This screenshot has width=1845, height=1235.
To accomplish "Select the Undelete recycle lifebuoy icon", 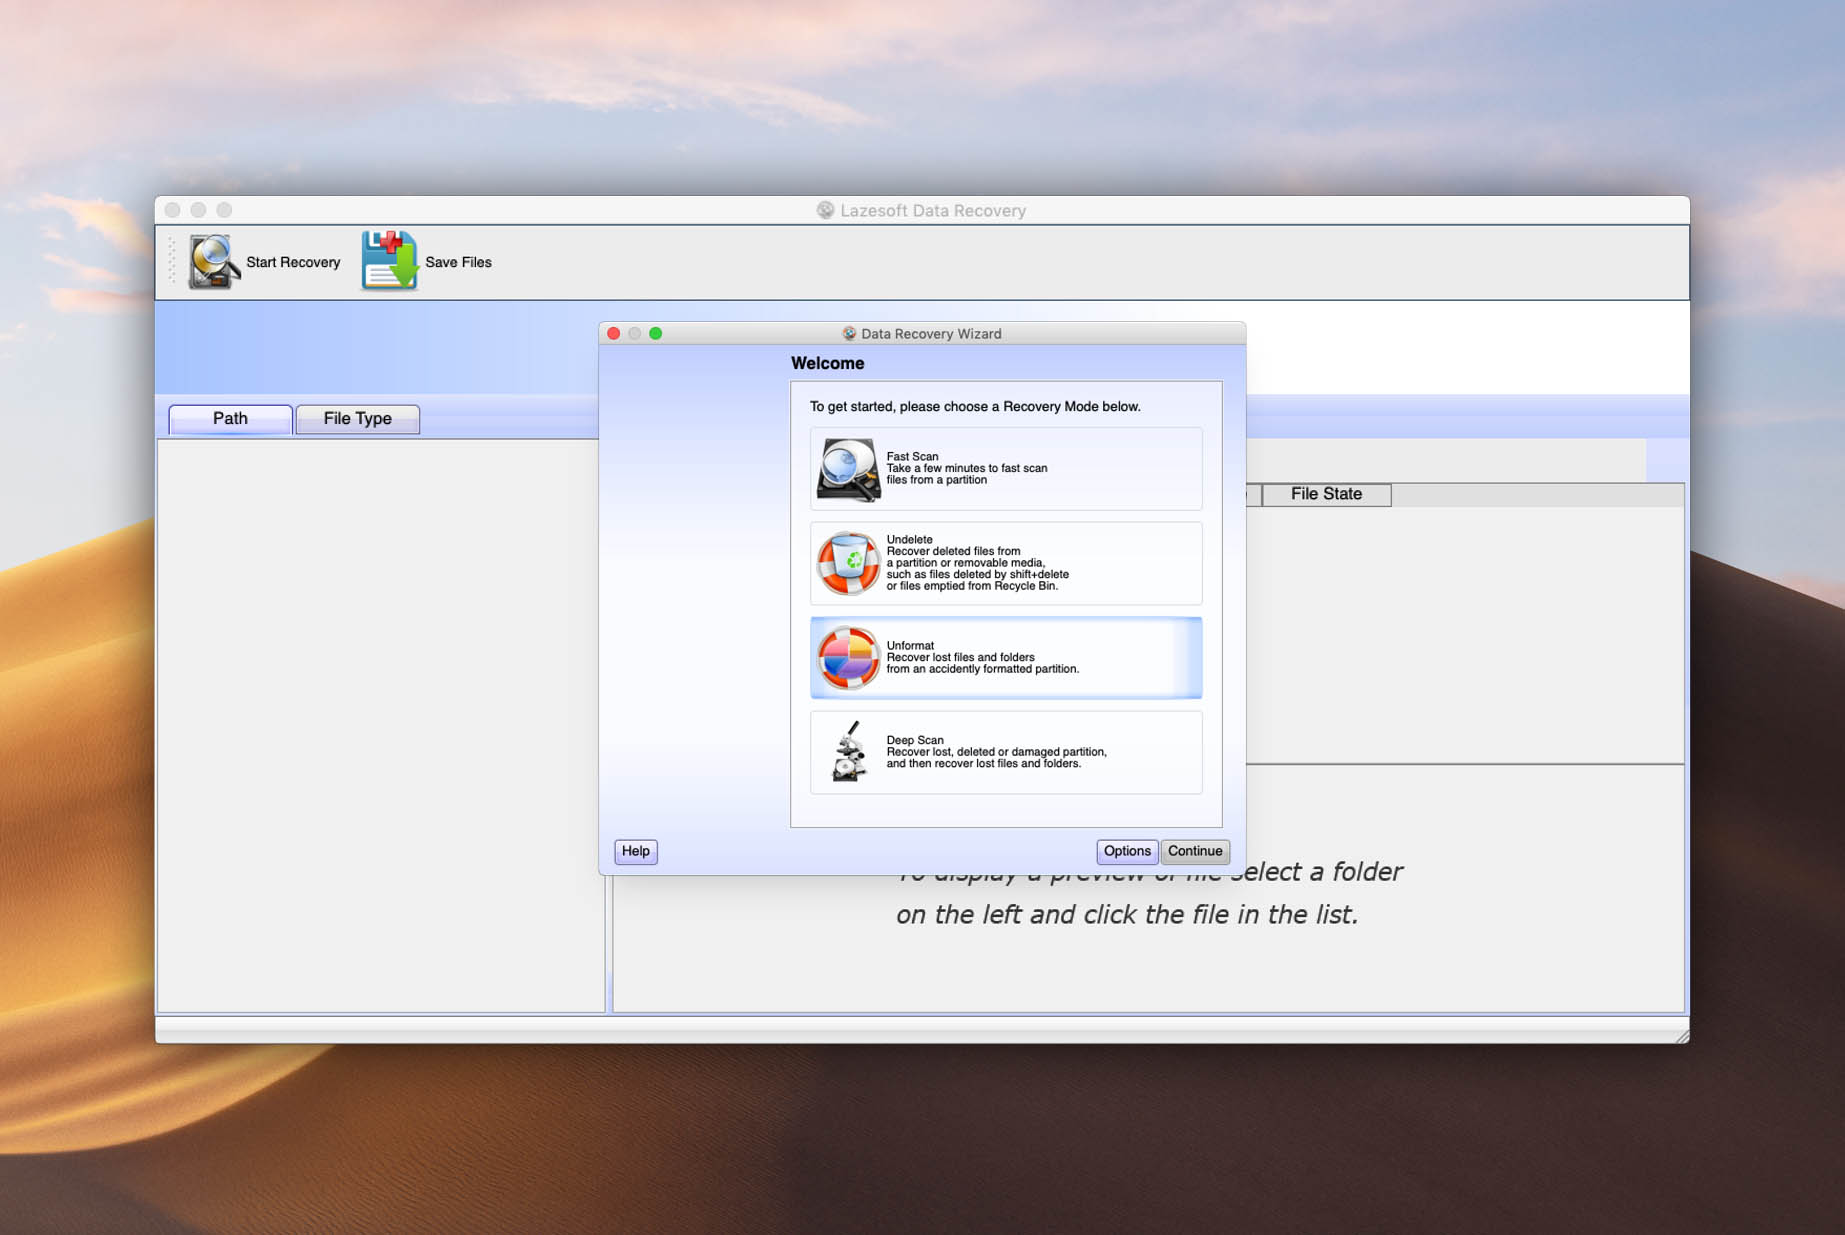I will [x=848, y=563].
